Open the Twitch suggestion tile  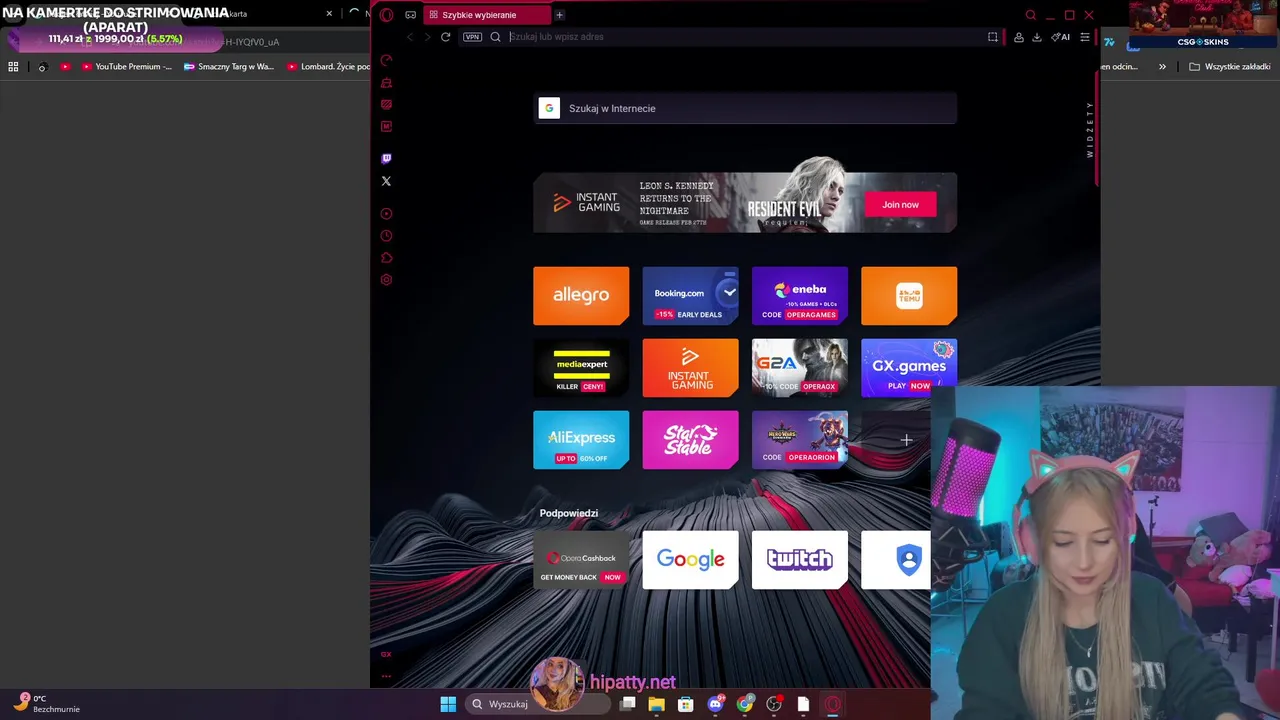(x=800, y=560)
